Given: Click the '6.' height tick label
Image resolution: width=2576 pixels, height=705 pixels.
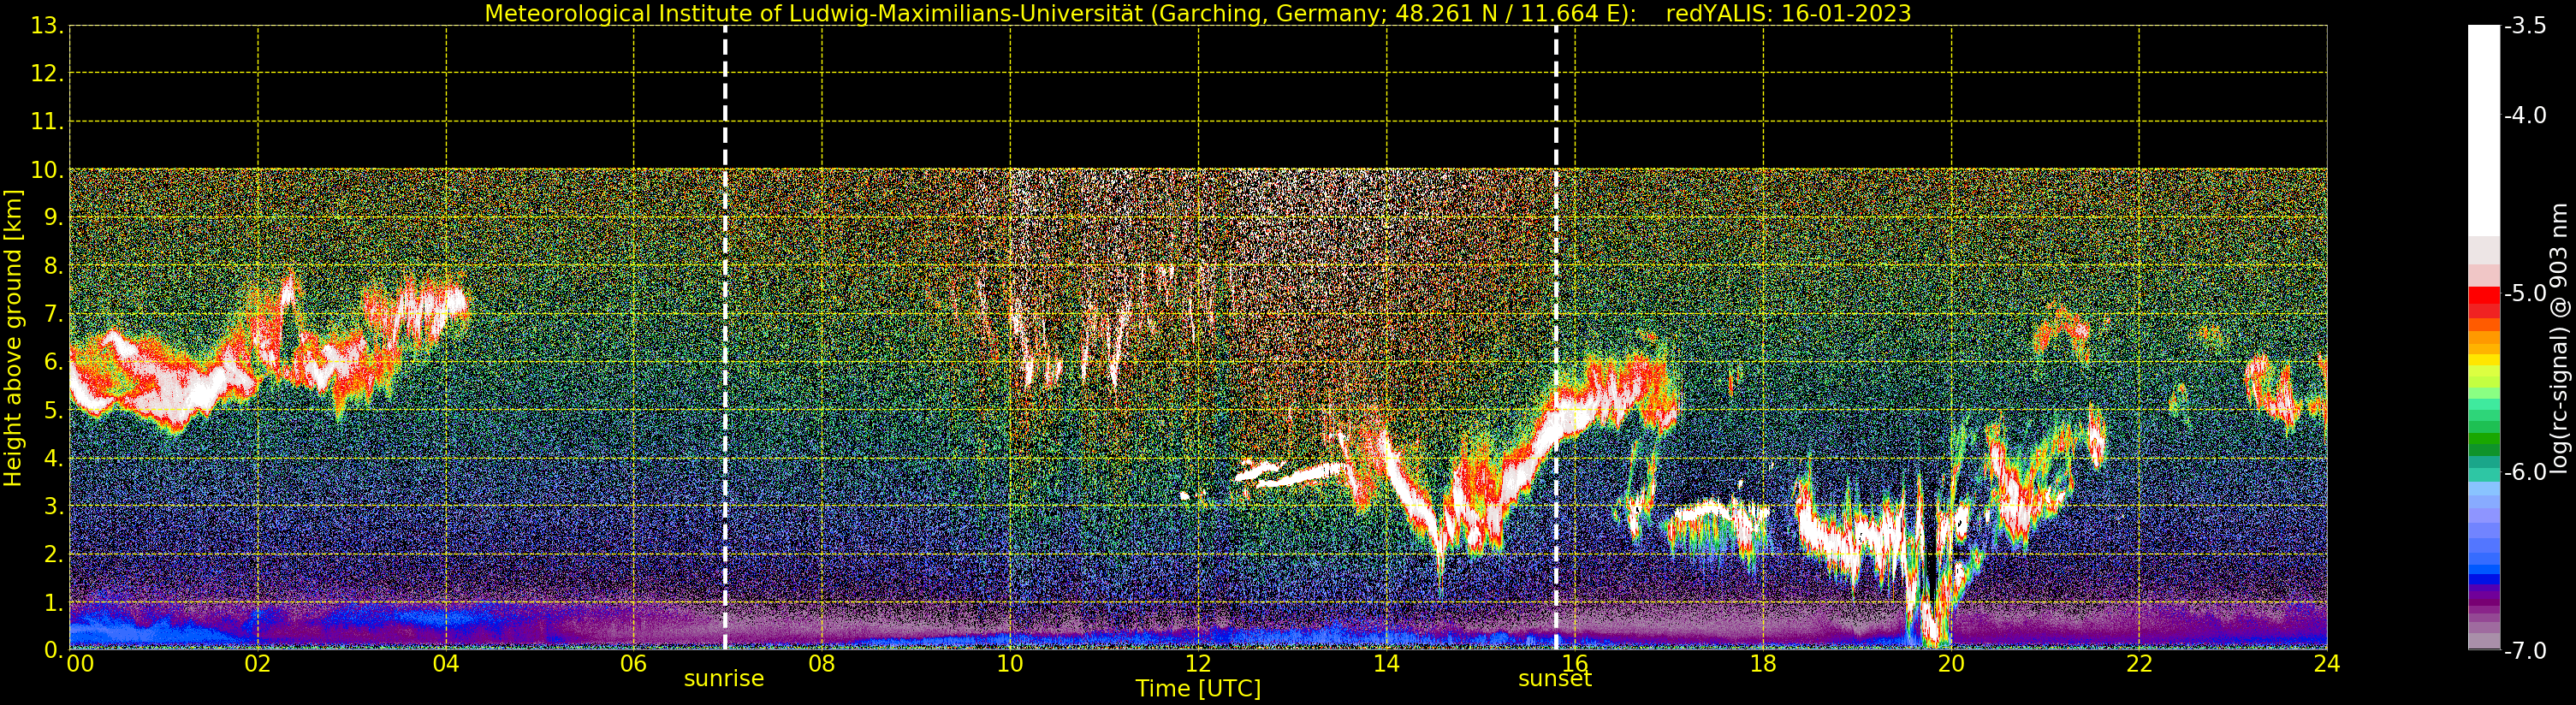Looking at the screenshot, I should point(53,362).
